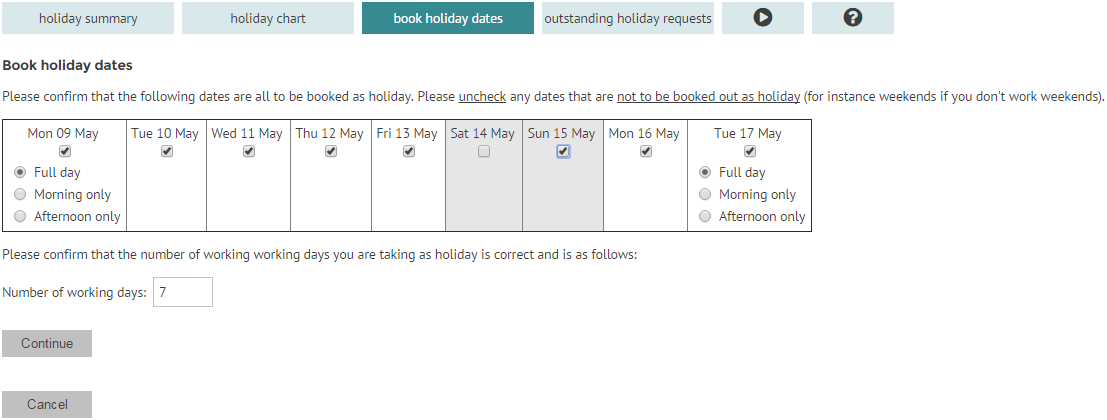Go to outstanding holiday requests tab
The width and height of the screenshot is (1107, 420).
pos(628,18)
